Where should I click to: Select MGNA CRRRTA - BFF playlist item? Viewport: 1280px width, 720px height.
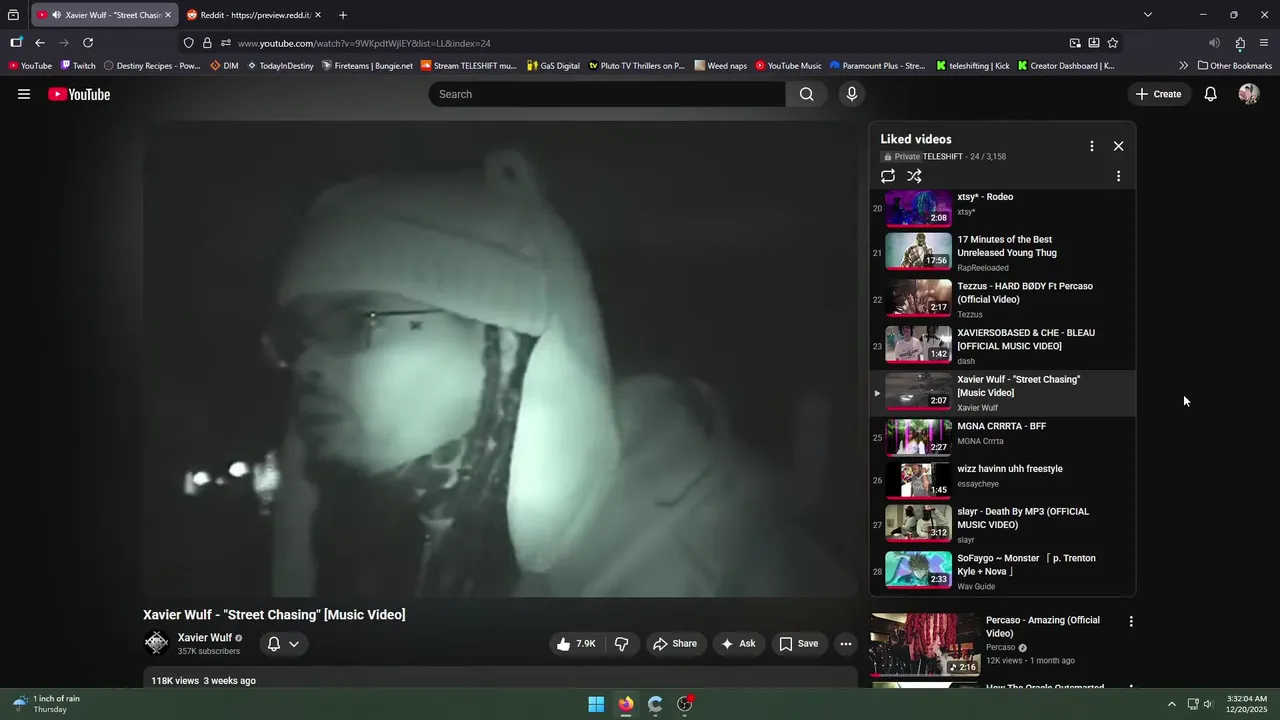[x=1001, y=437]
